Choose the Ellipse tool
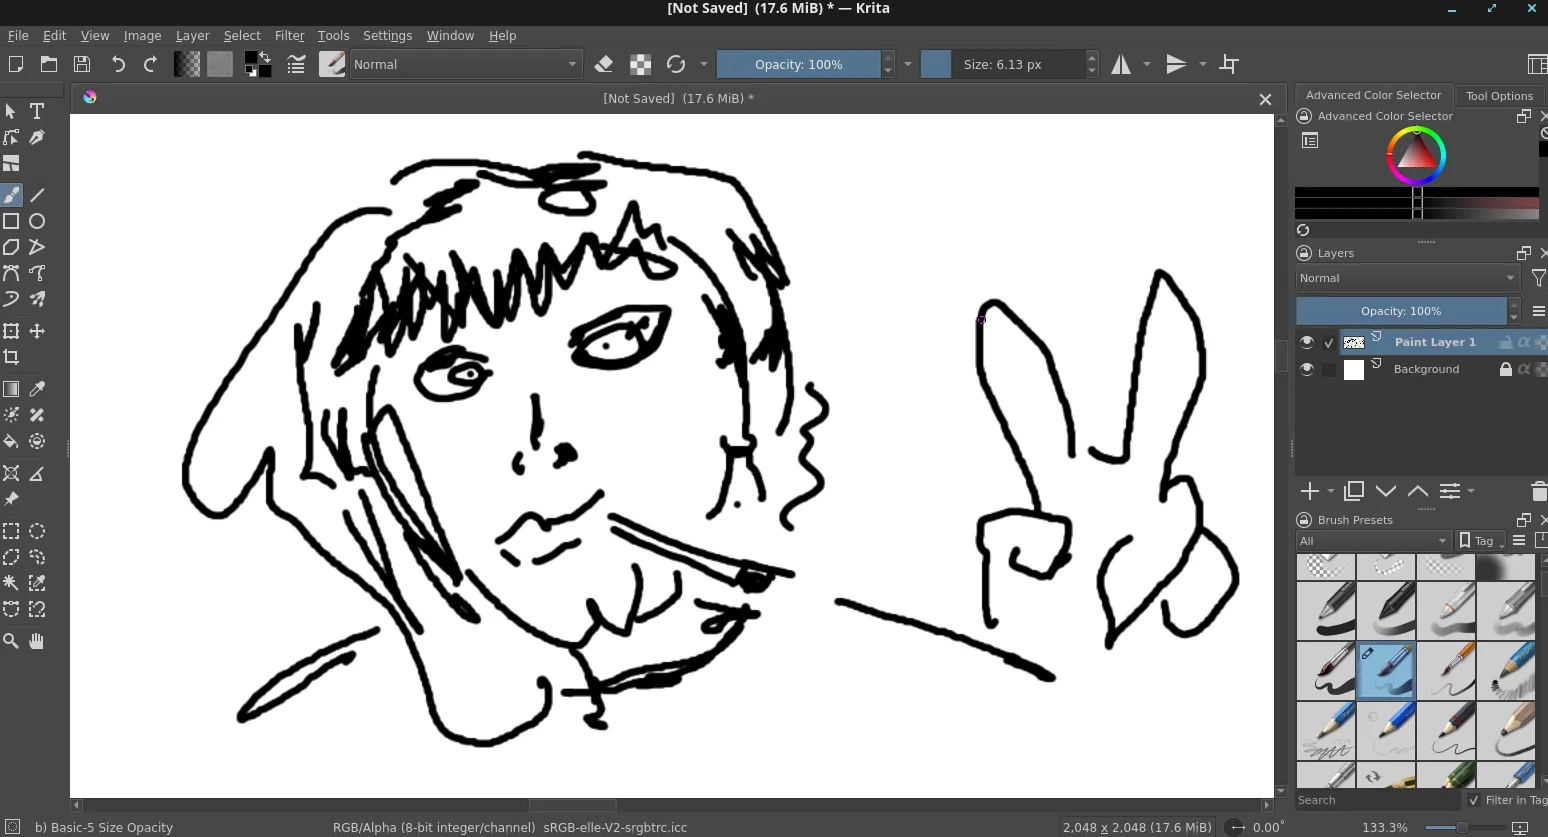 coord(37,221)
